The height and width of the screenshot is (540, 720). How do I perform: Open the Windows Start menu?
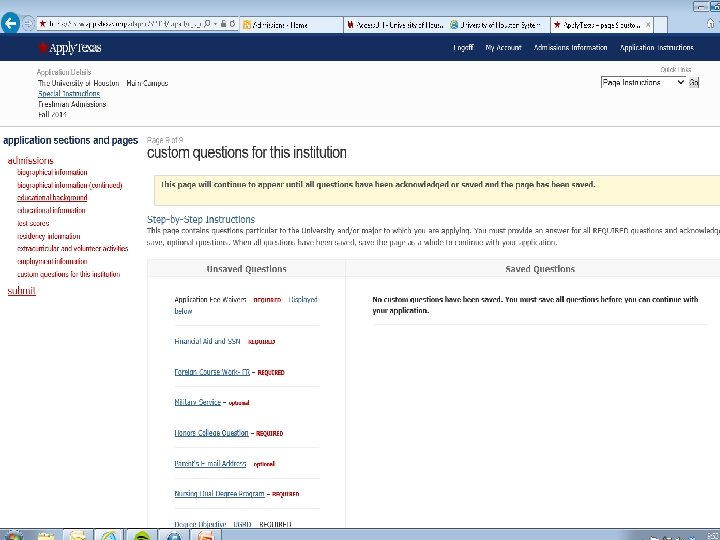pos(13,535)
